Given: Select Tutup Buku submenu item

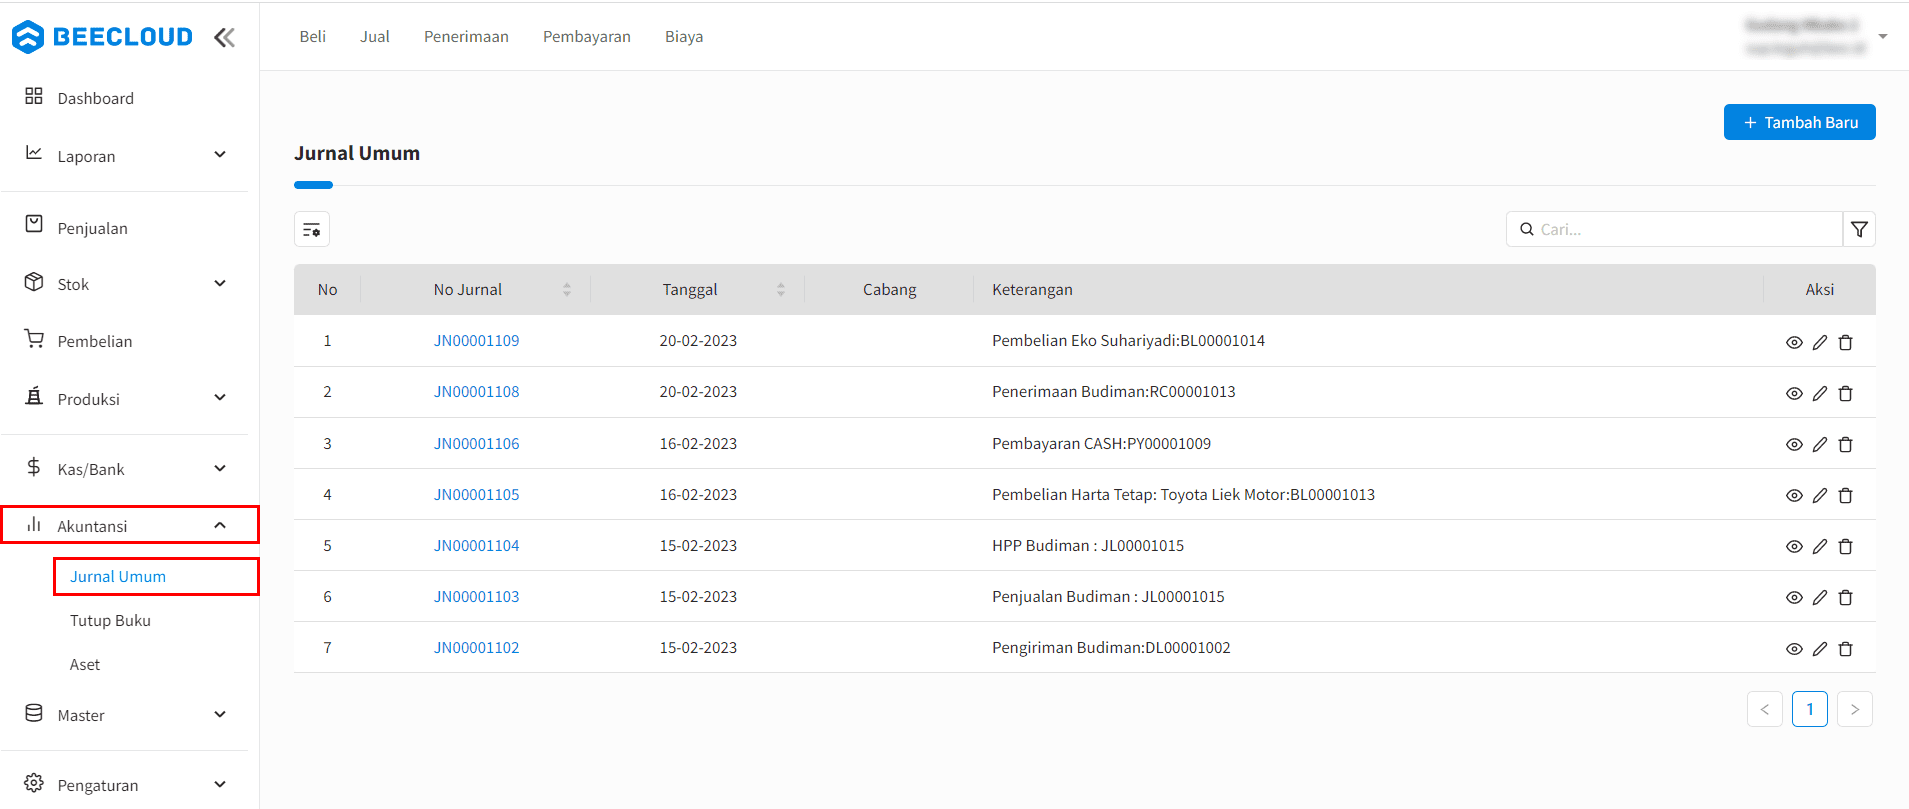Looking at the screenshot, I should click(x=110, y=620).
